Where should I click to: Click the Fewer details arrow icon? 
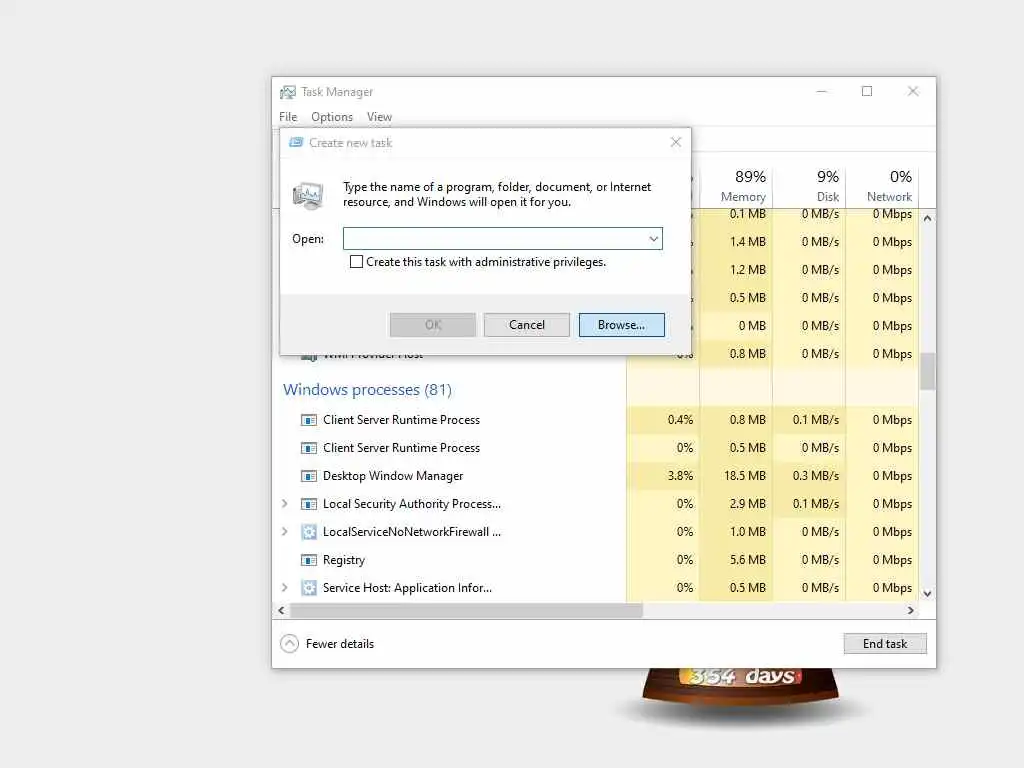(x=289, y=644)
